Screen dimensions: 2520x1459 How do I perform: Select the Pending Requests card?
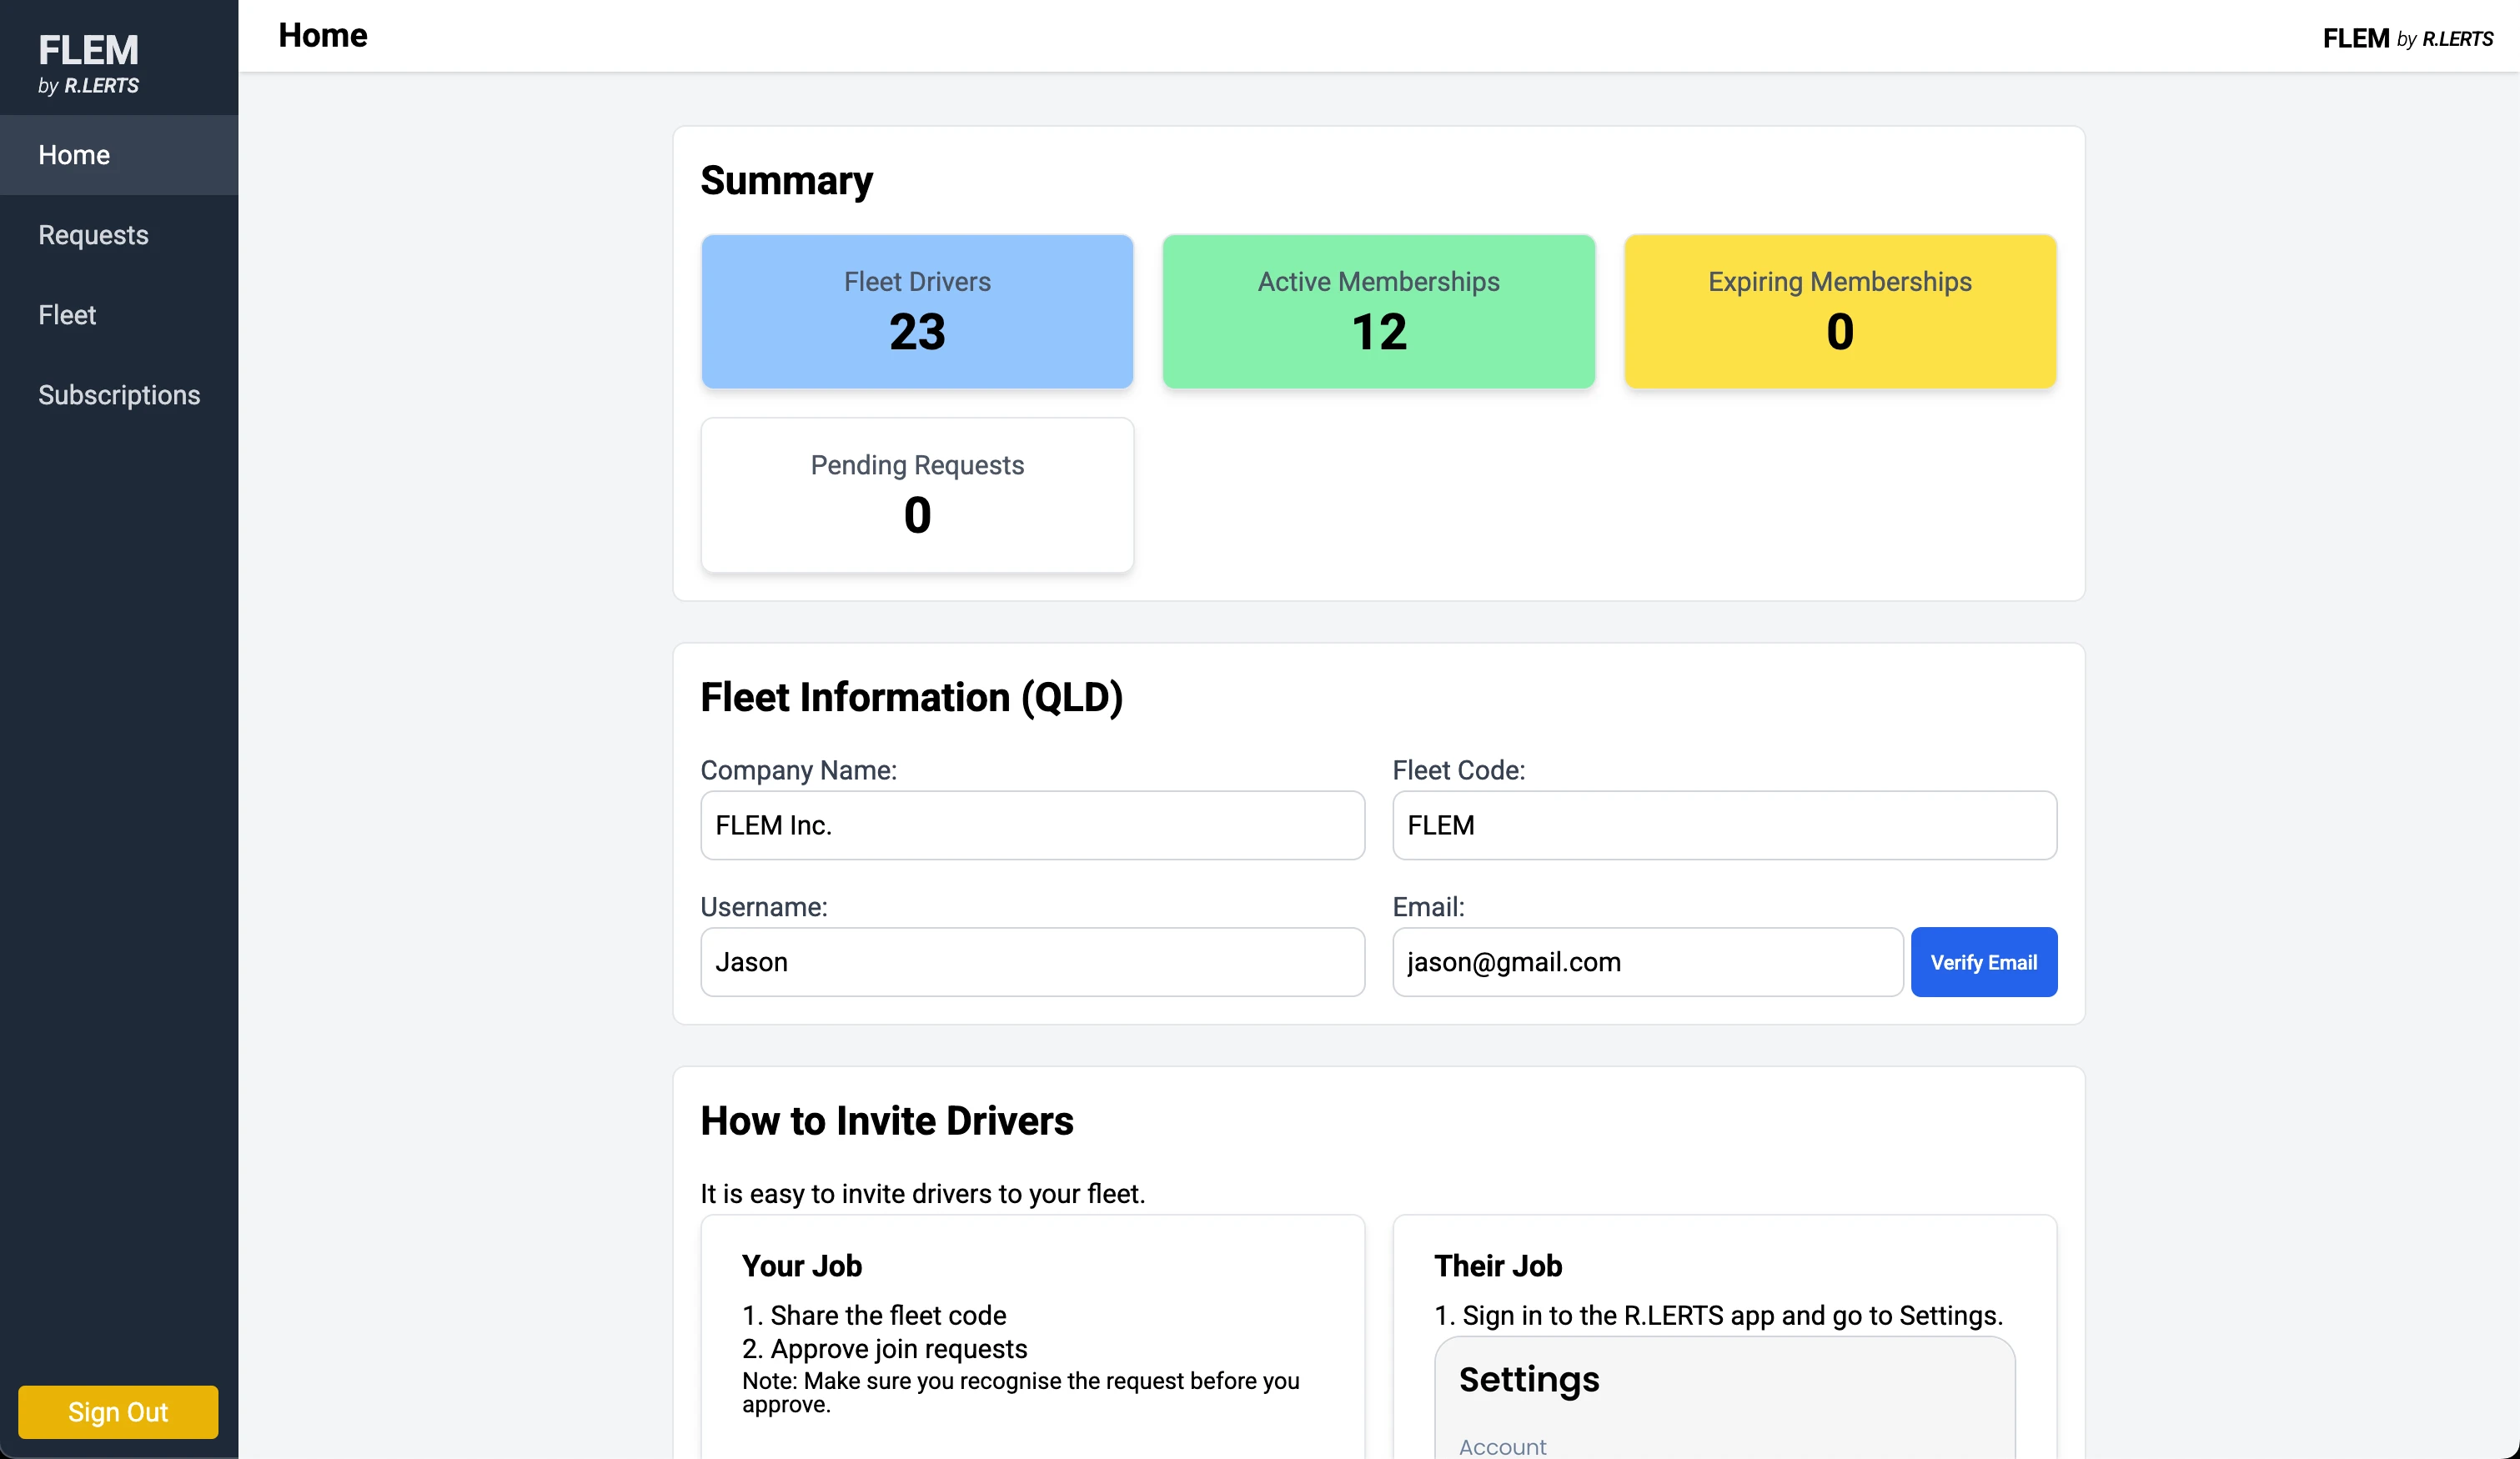click(x=917, y=495)
